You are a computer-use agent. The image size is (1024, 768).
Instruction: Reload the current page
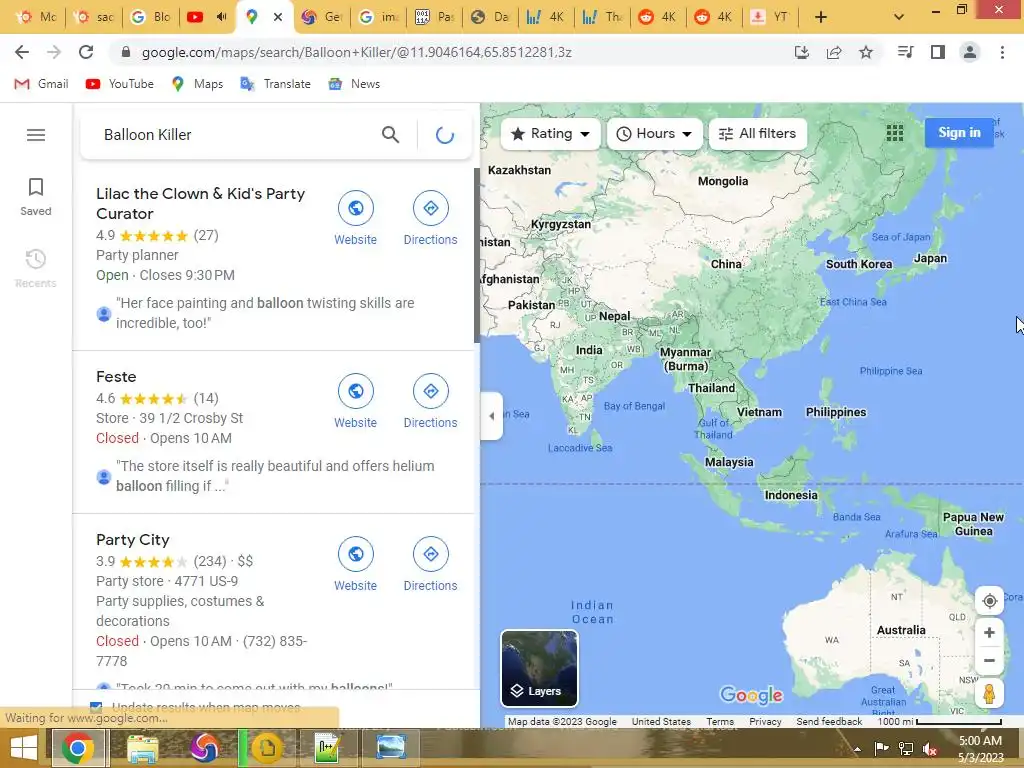(86, 52)
